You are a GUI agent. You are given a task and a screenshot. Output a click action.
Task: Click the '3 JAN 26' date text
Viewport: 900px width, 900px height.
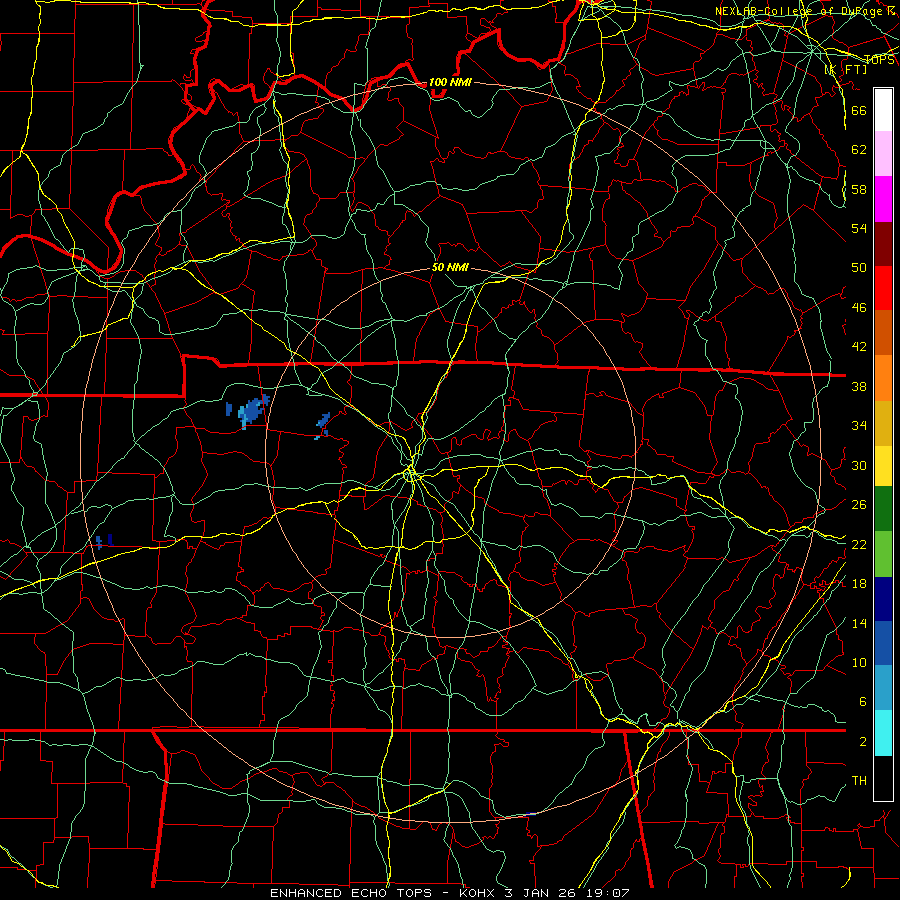[542, 893]
